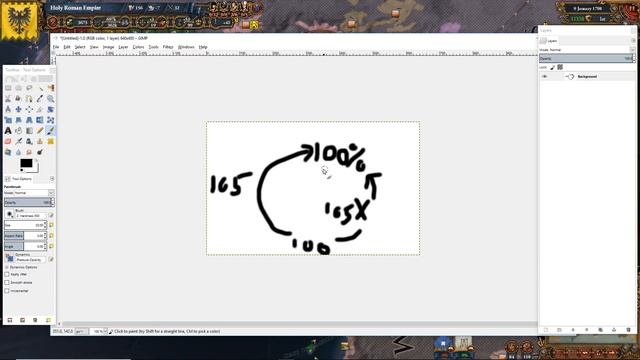Open the Colors menu
The height and width of the screenshot is (360, 640).
tap(138, 47)
